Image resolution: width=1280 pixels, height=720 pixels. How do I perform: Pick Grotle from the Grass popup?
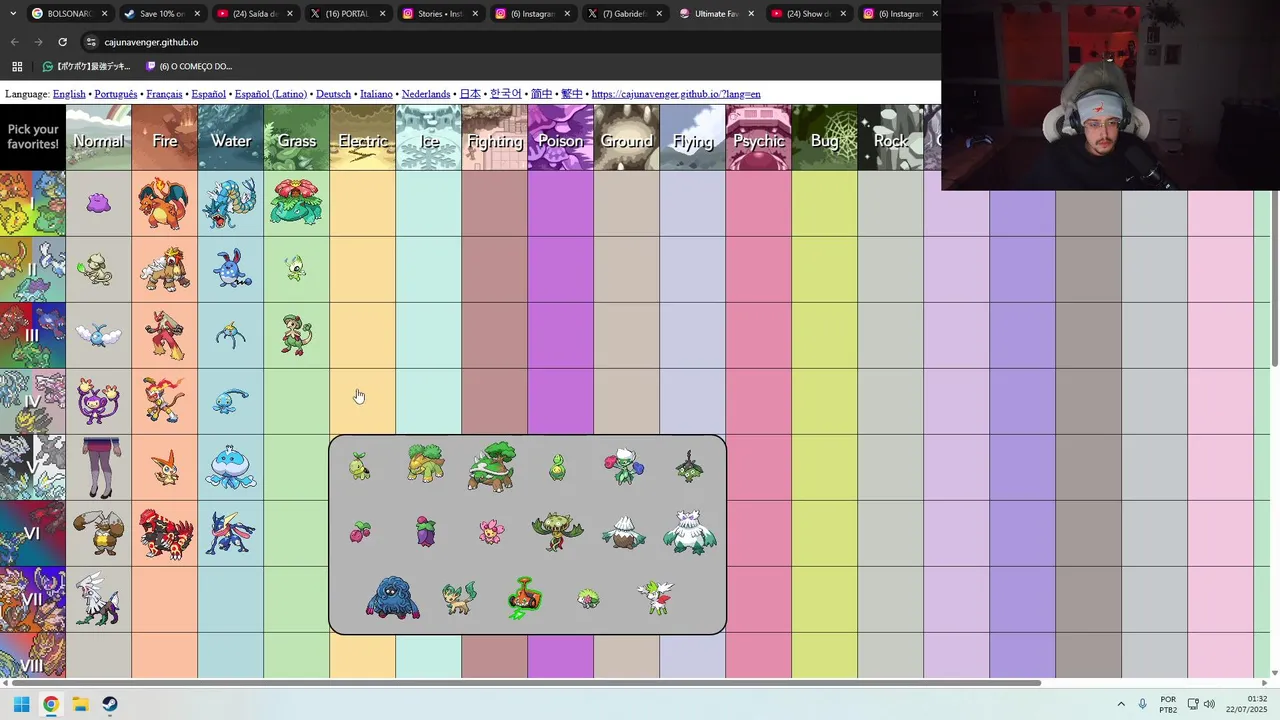tap(425, 463)
